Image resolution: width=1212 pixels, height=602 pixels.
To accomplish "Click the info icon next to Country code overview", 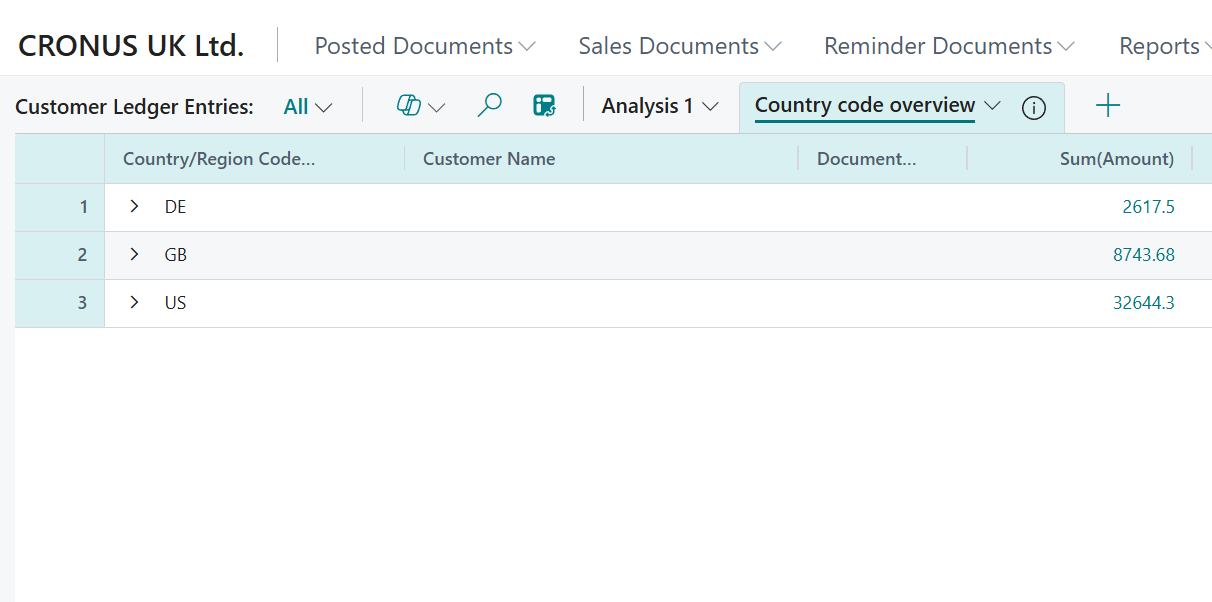I will 1033,107.
